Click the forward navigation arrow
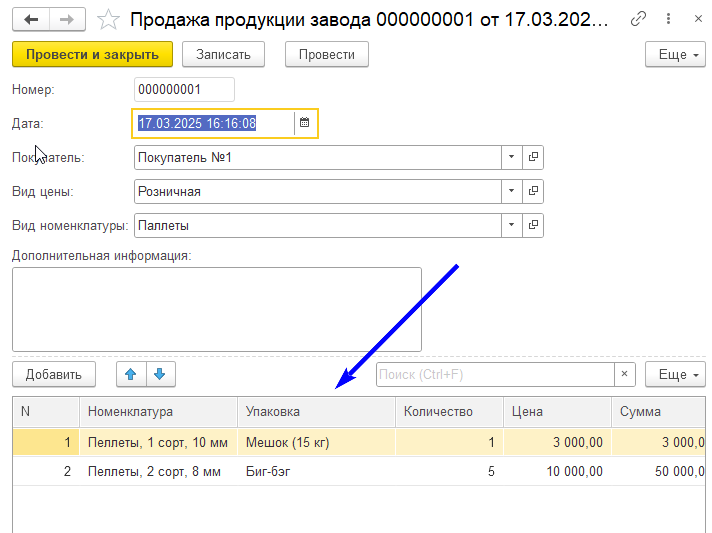 click(66, 19)
